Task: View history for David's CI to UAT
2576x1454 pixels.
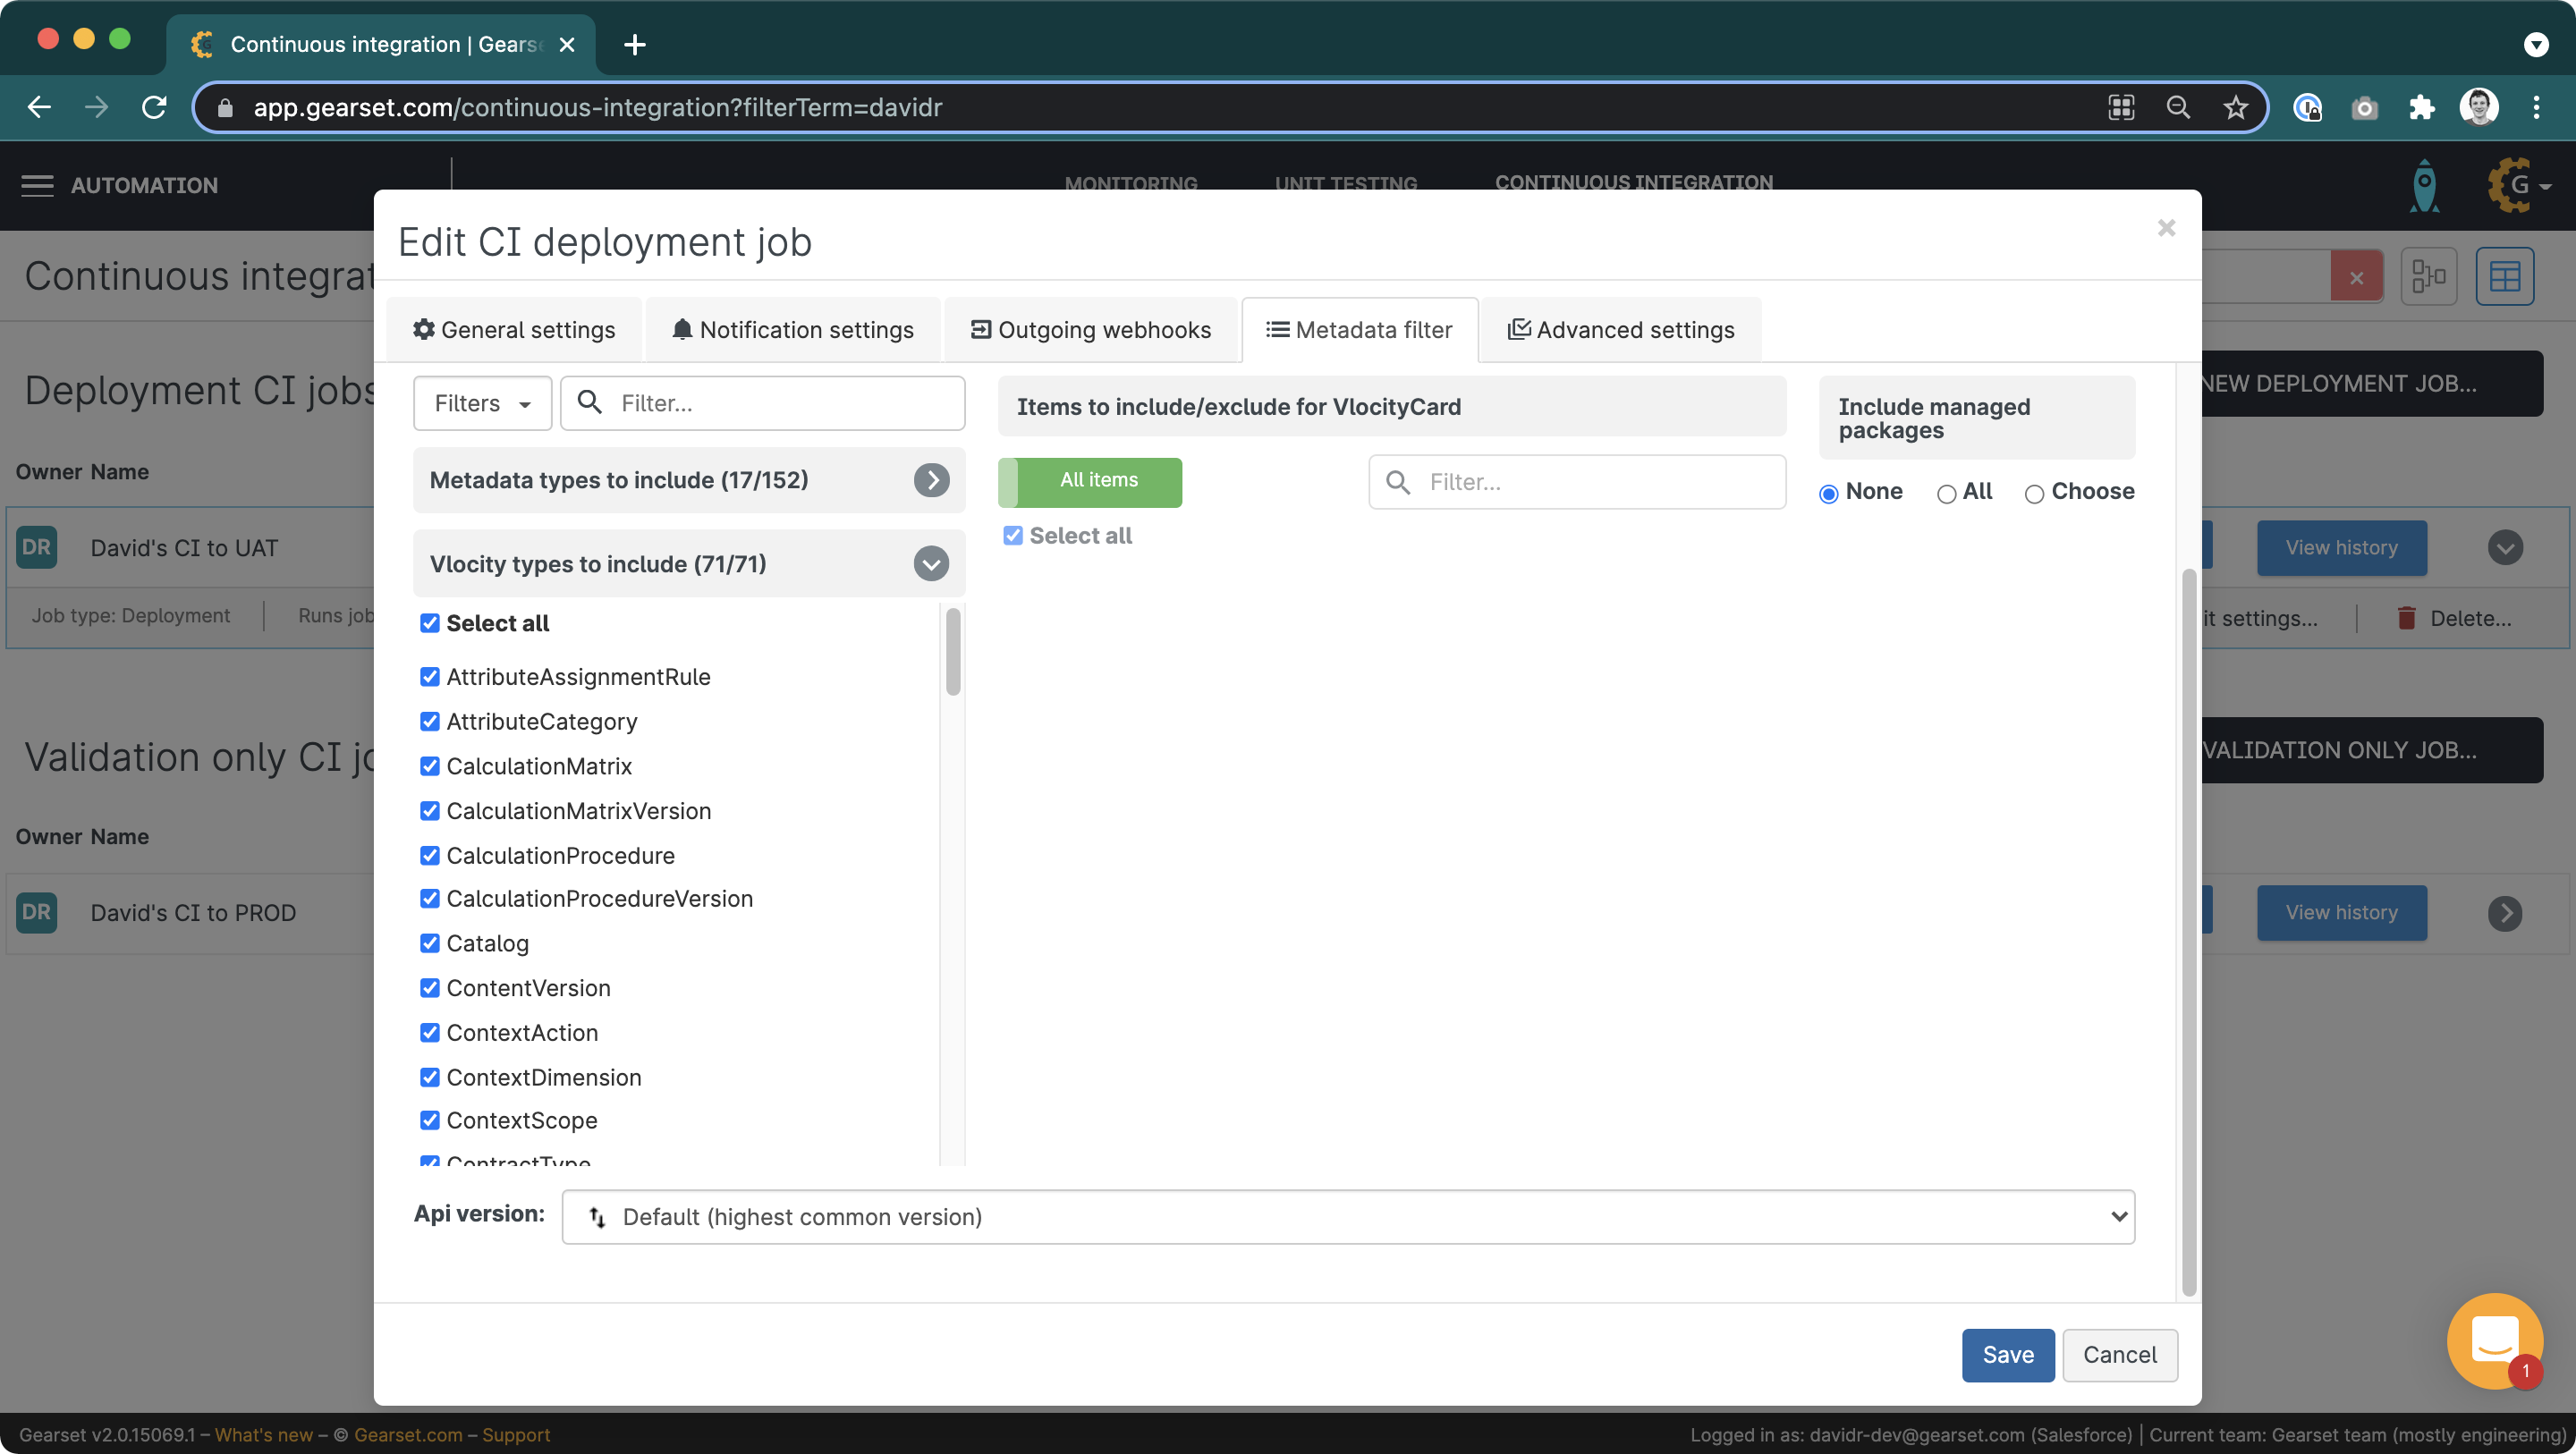Action: tap(2341, 548)
